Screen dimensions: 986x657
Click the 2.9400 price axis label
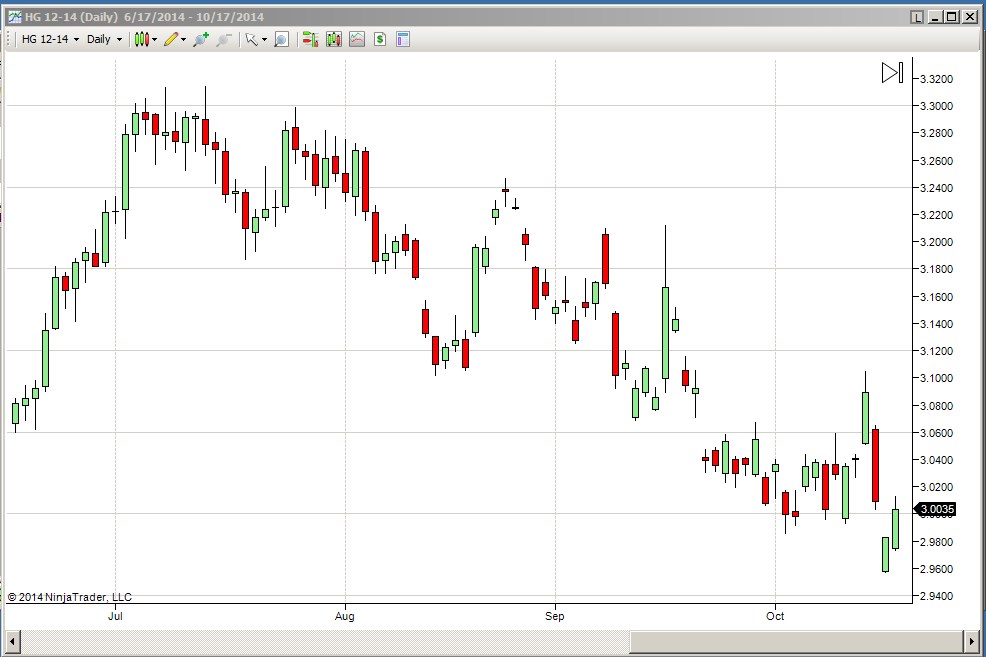click(936, 596)
